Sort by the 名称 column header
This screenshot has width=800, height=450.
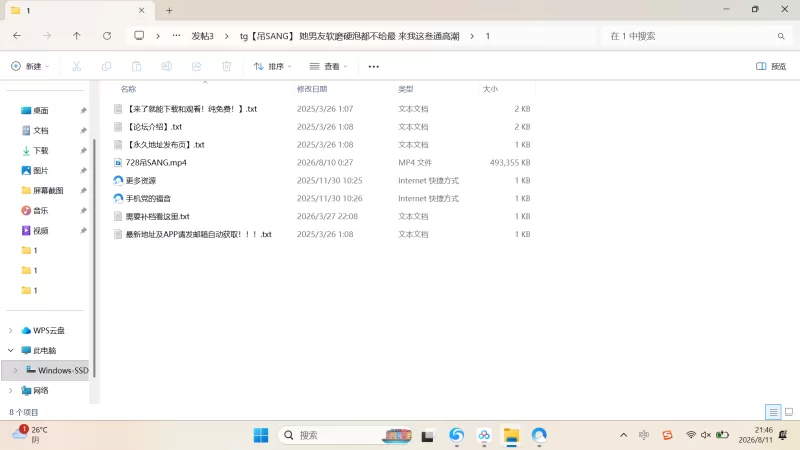point(129,89)
